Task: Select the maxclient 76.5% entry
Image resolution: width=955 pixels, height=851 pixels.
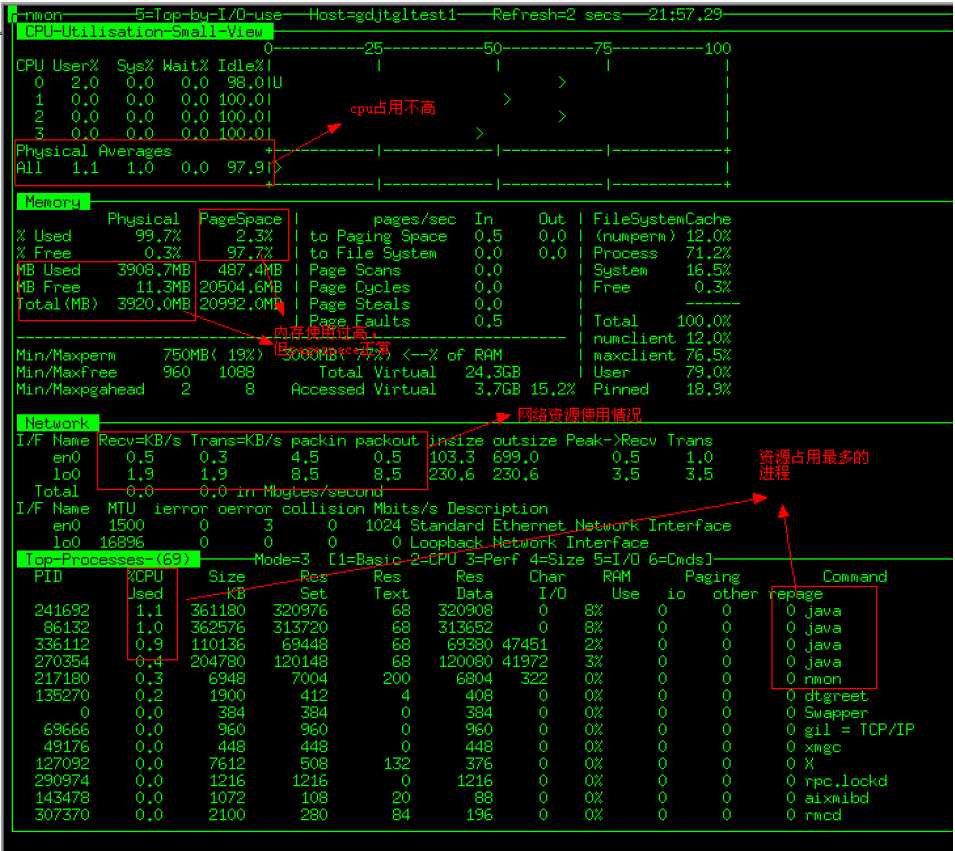Action: pos(662,355)
